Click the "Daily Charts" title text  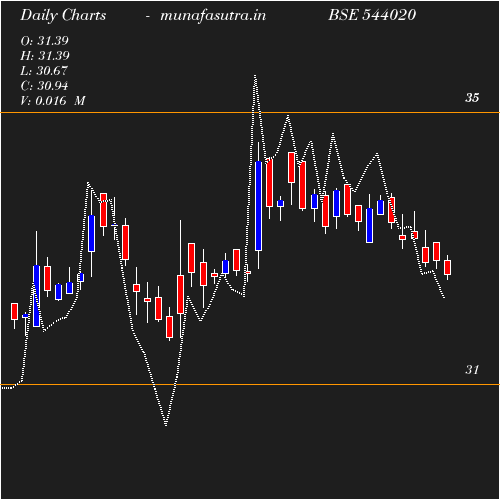(x=63, y=16)
